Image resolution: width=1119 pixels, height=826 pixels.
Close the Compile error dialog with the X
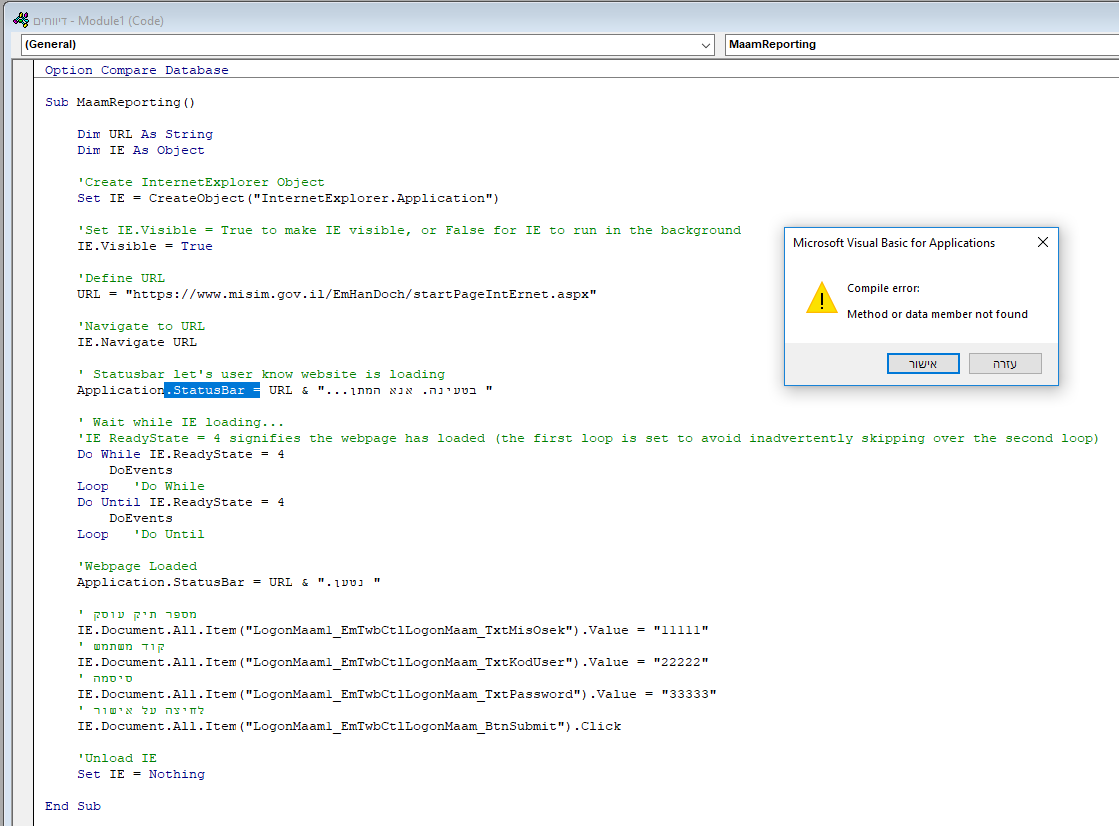[1043, 243]
